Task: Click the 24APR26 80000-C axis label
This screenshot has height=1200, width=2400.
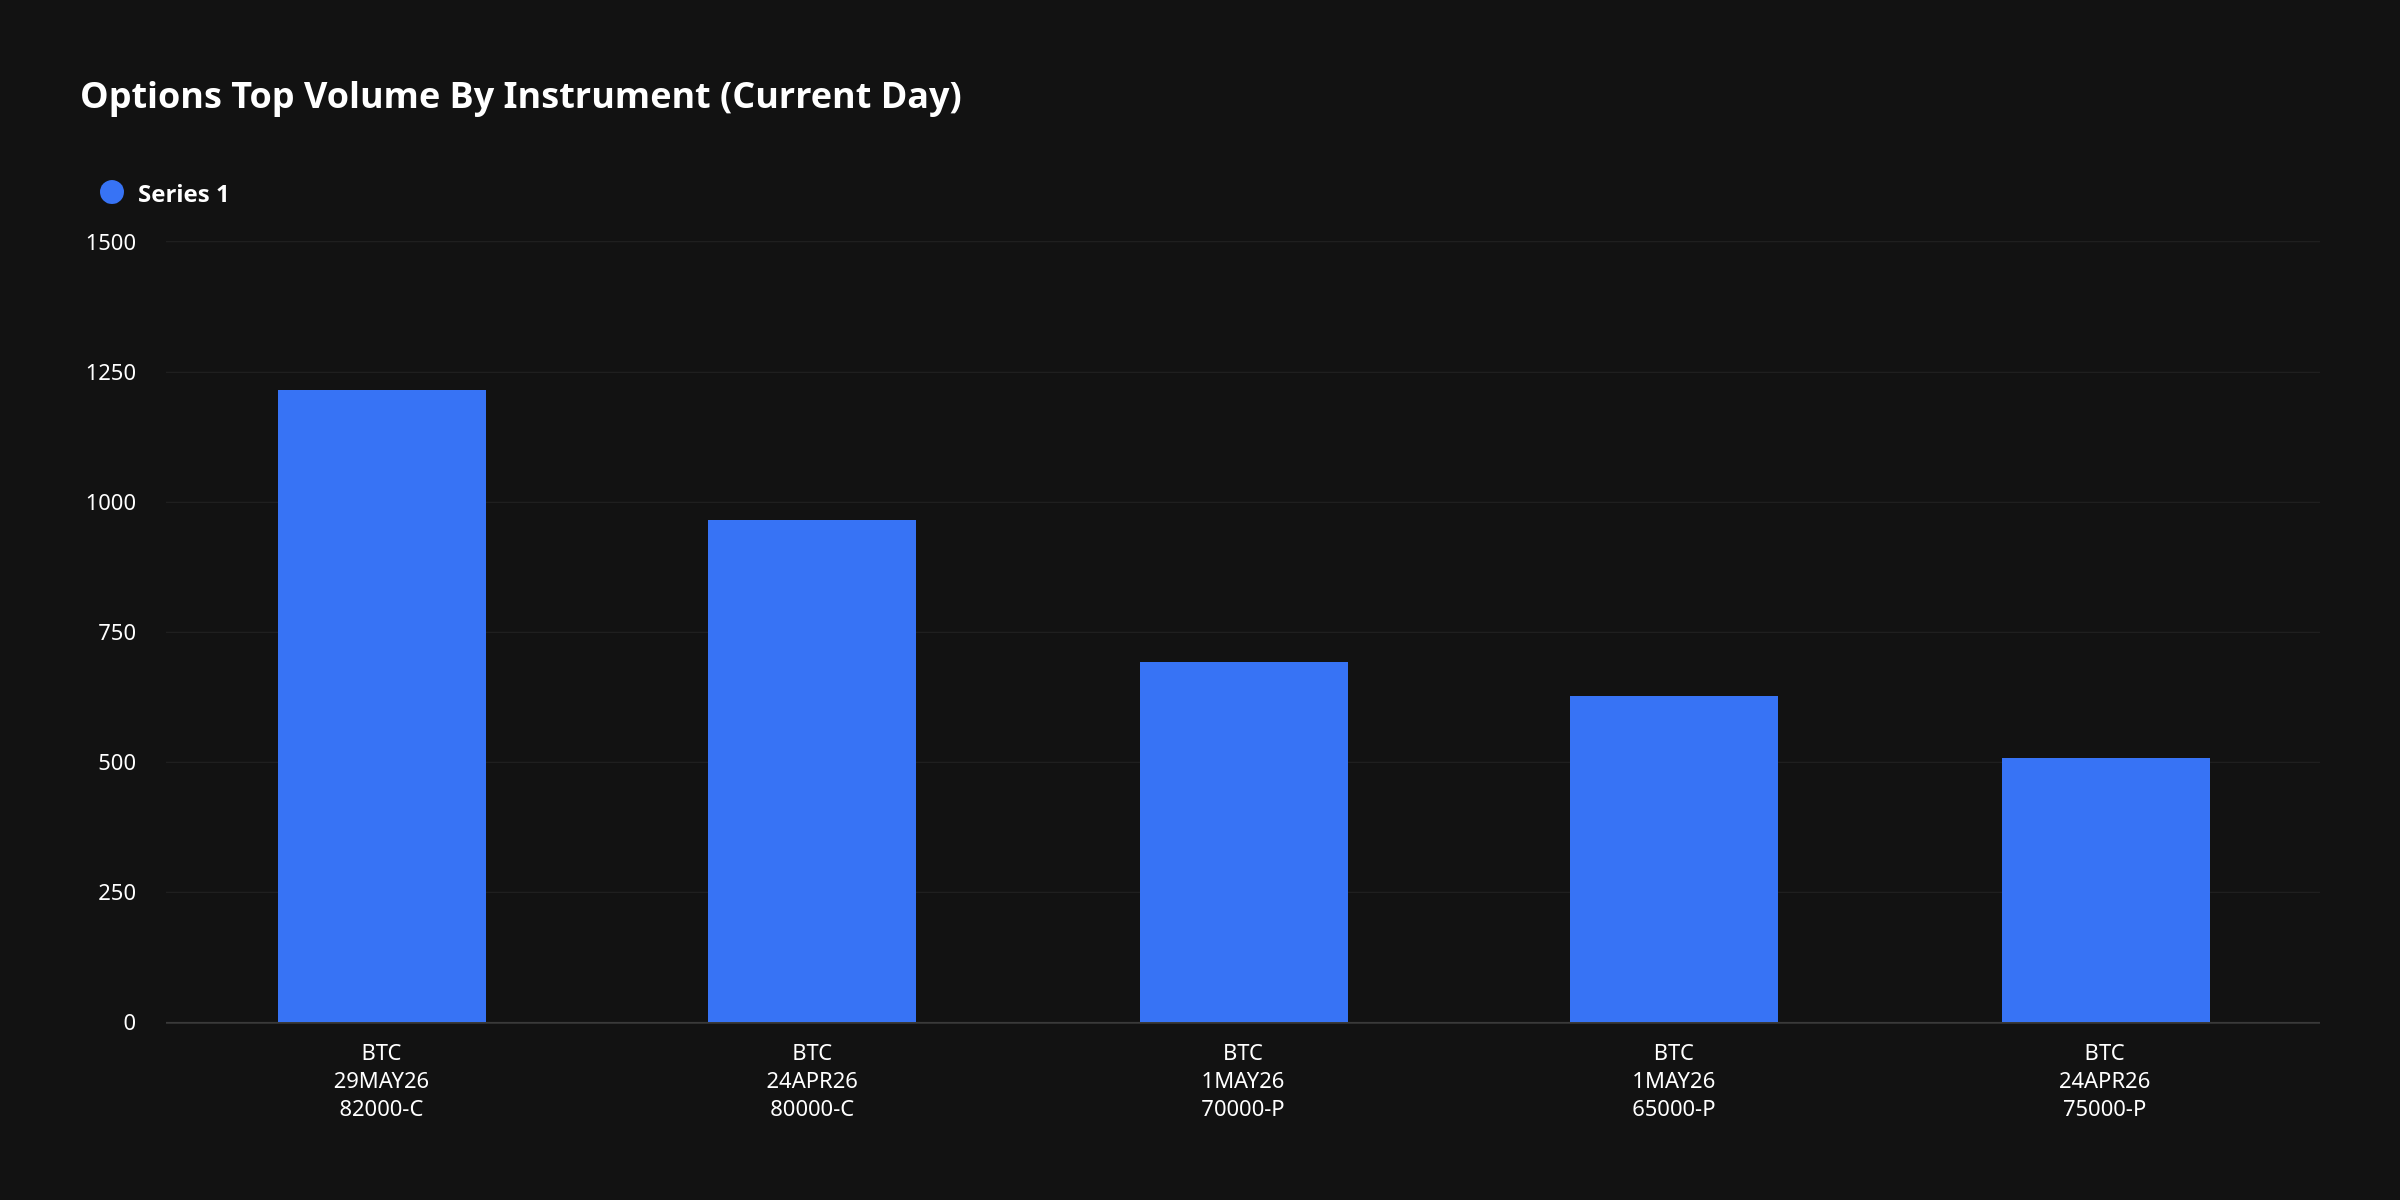Action: pyautogui.click(x=811, y=1081)
